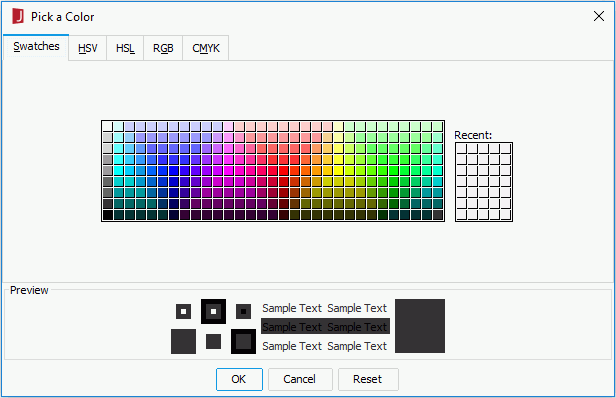The image size is (616, 398).
Task: Close the Pick a Color dialog
Action: [599, 16]
